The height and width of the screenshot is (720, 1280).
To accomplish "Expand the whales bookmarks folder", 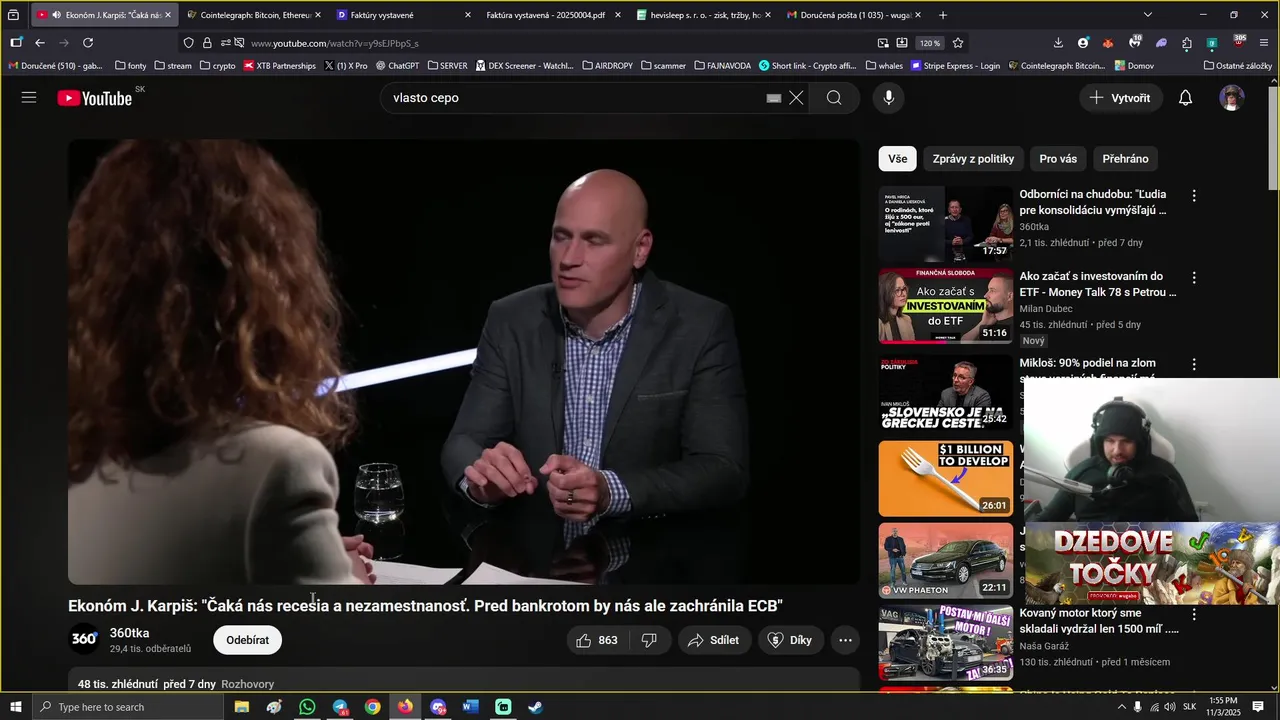I will coord(884,65).
